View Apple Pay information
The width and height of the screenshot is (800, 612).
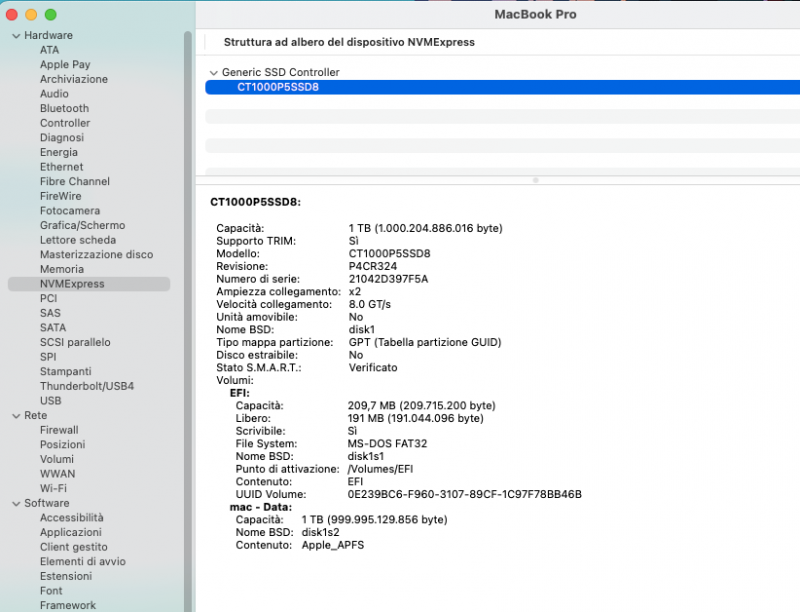tap(63, 64)
